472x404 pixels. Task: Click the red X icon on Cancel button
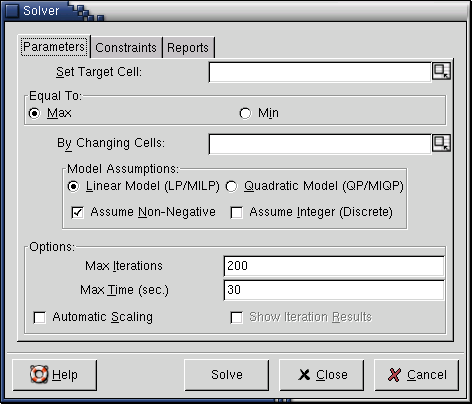coord(395,375)
